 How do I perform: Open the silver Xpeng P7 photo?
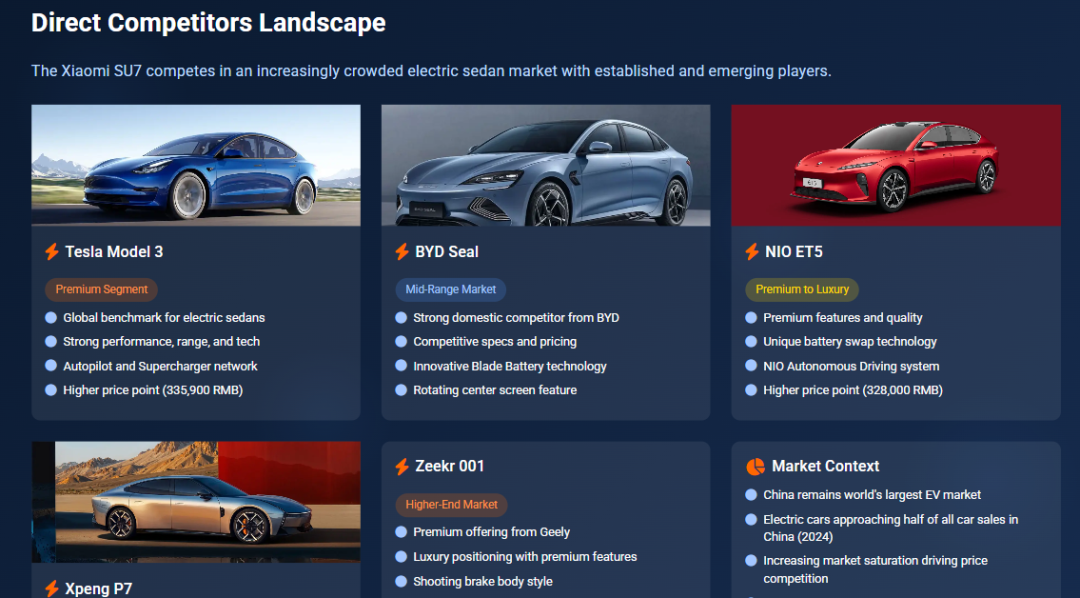tap(196, 502)
